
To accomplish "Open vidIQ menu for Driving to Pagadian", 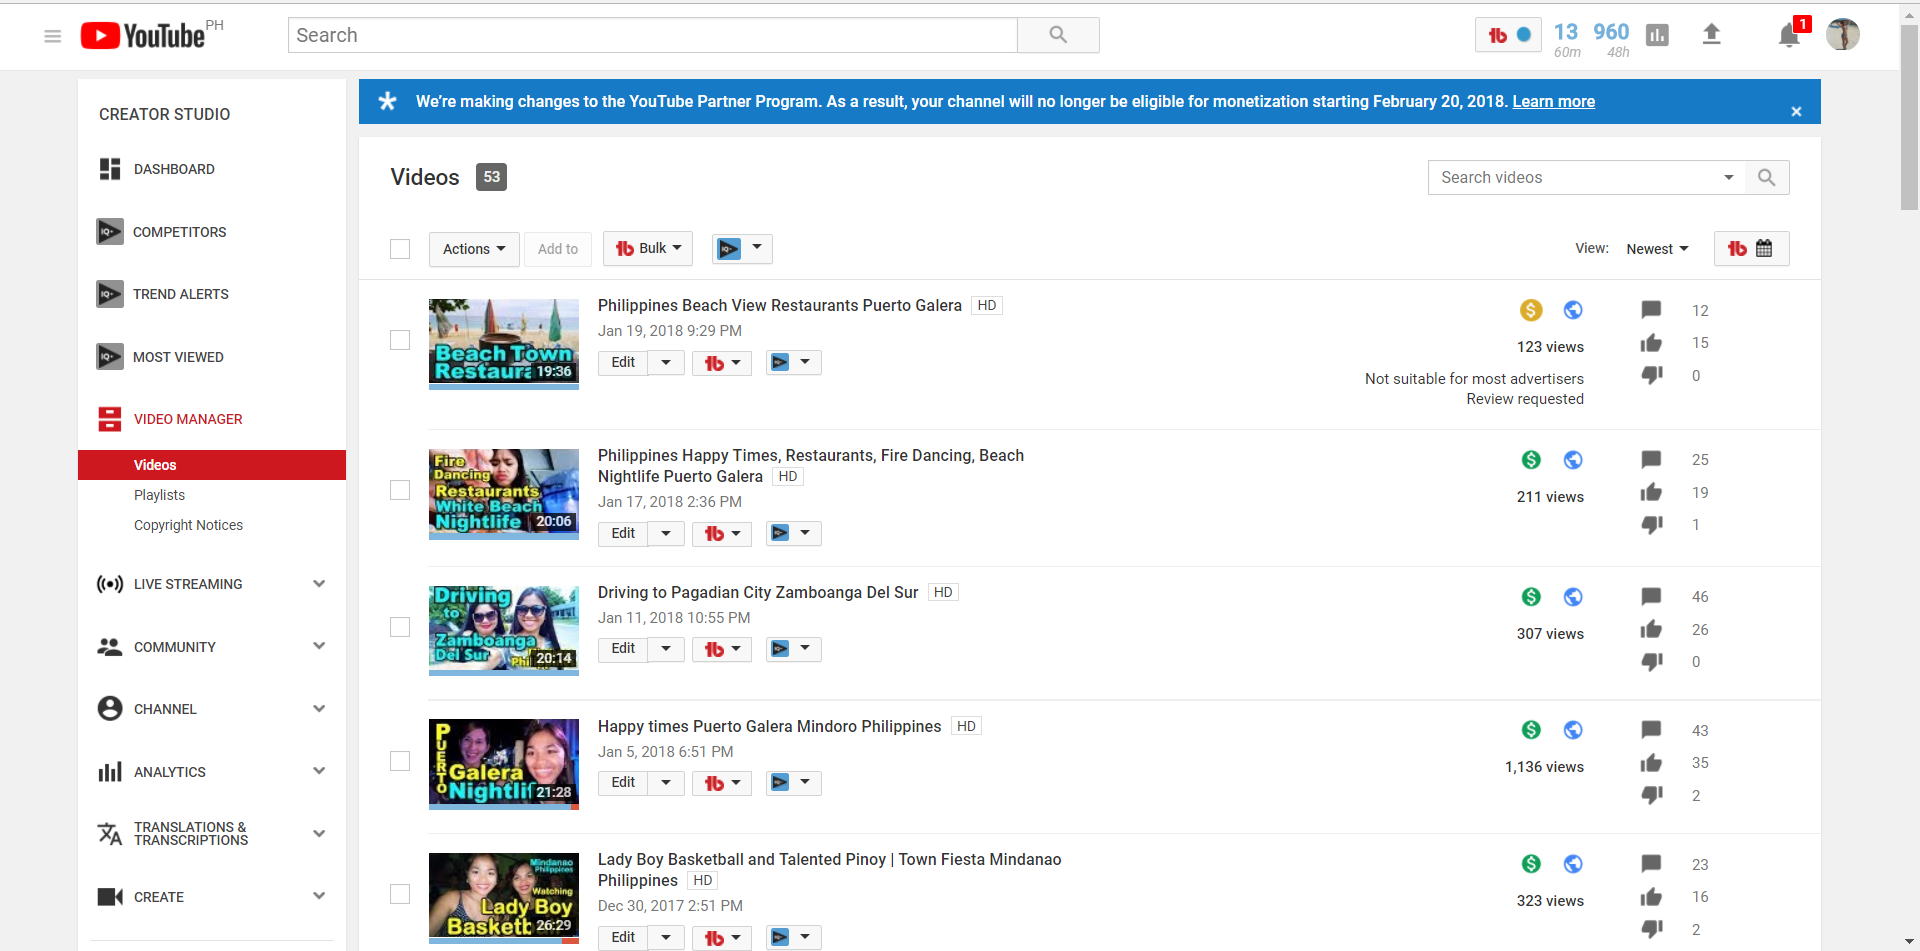I will 794,648.
